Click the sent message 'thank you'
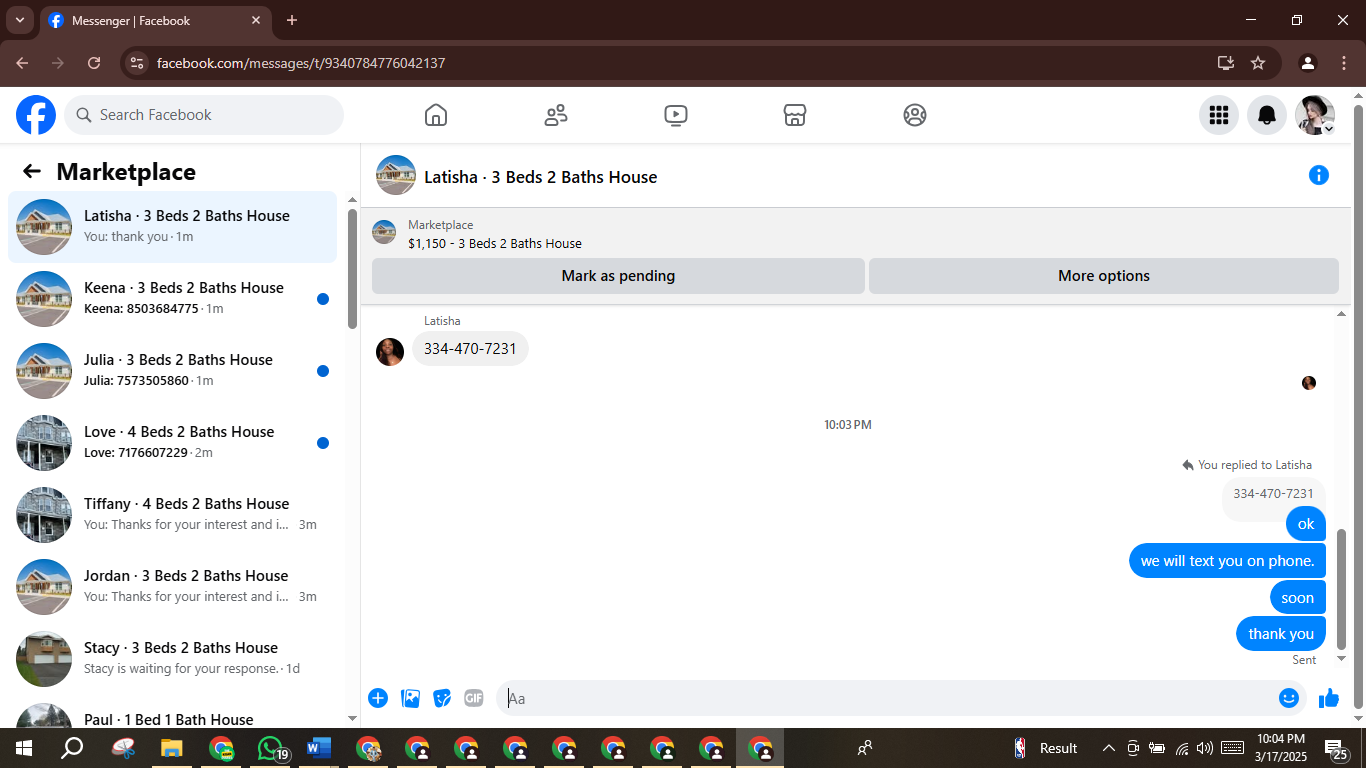This screenshot has height=768, width=1366. (1281, 634)
